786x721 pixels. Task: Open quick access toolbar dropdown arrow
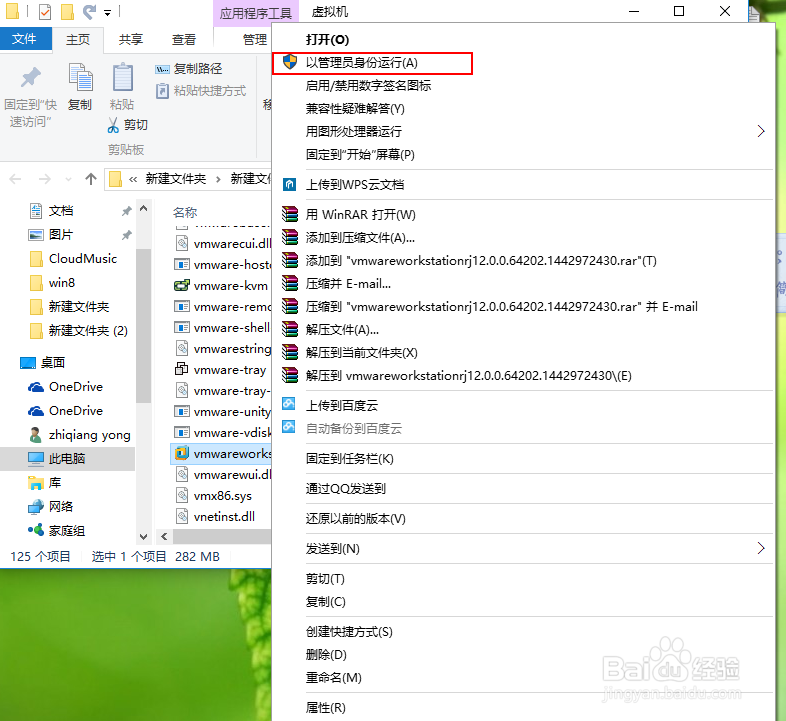click(107, 13)
